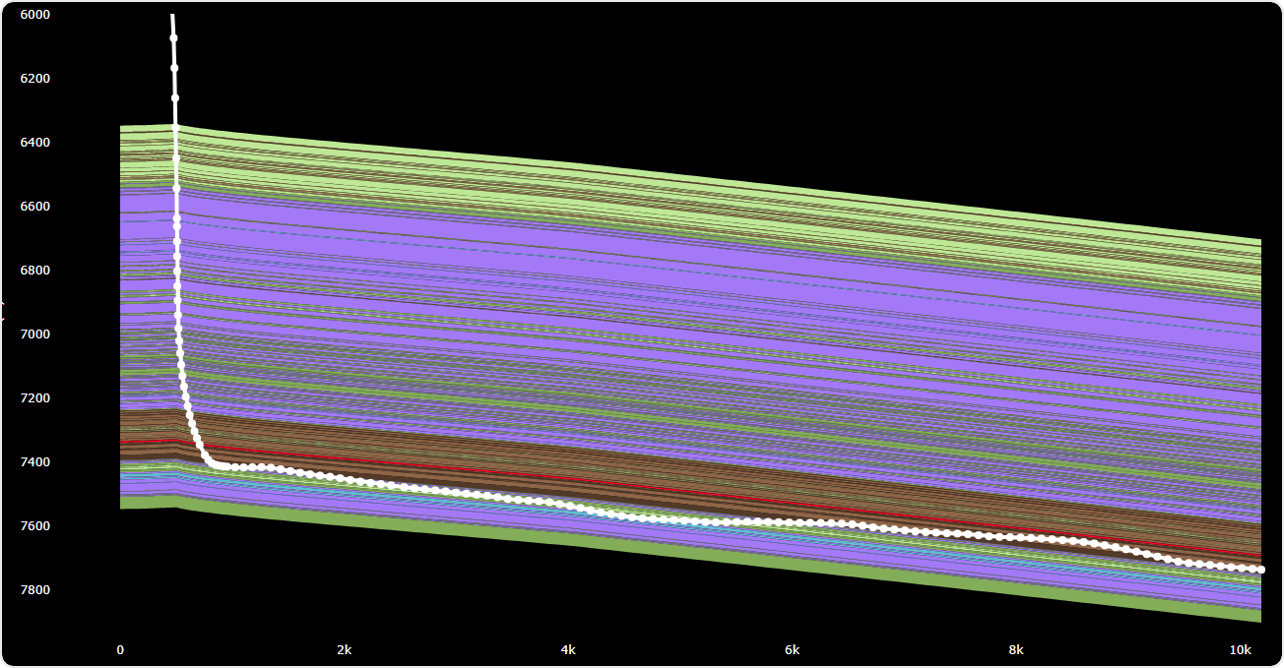This screenshot has height=668, width=1284.
Task: Select the 10k horizontal axis label
Action: coord(1243,649)
